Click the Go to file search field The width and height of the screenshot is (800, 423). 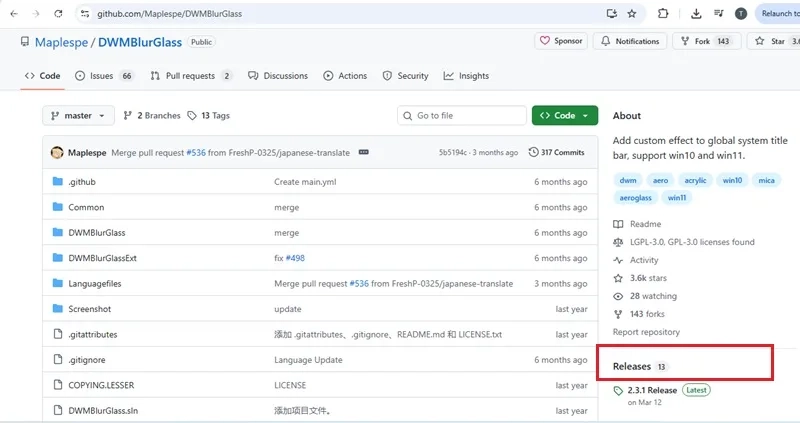460,116
